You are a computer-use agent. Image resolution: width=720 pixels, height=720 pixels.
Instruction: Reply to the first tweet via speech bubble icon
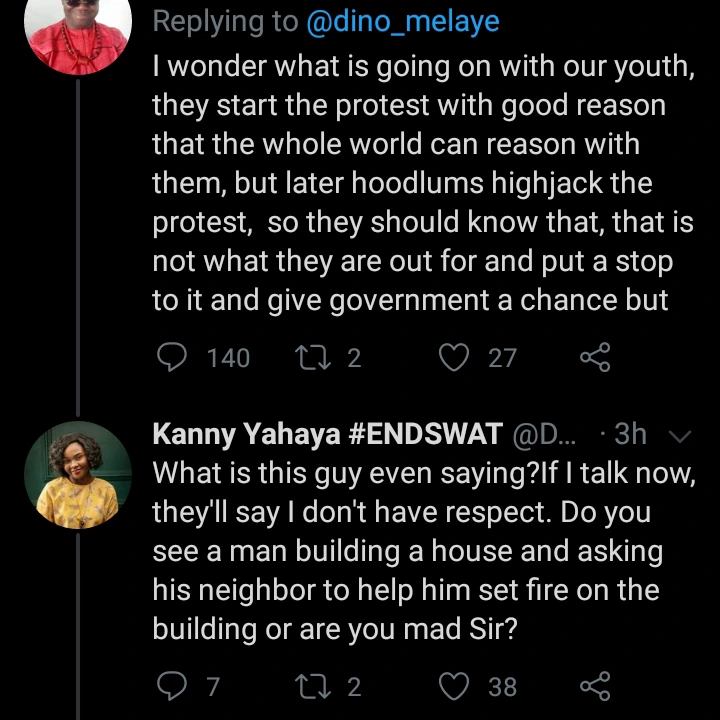pyautogui.click(x=173, y=357)
